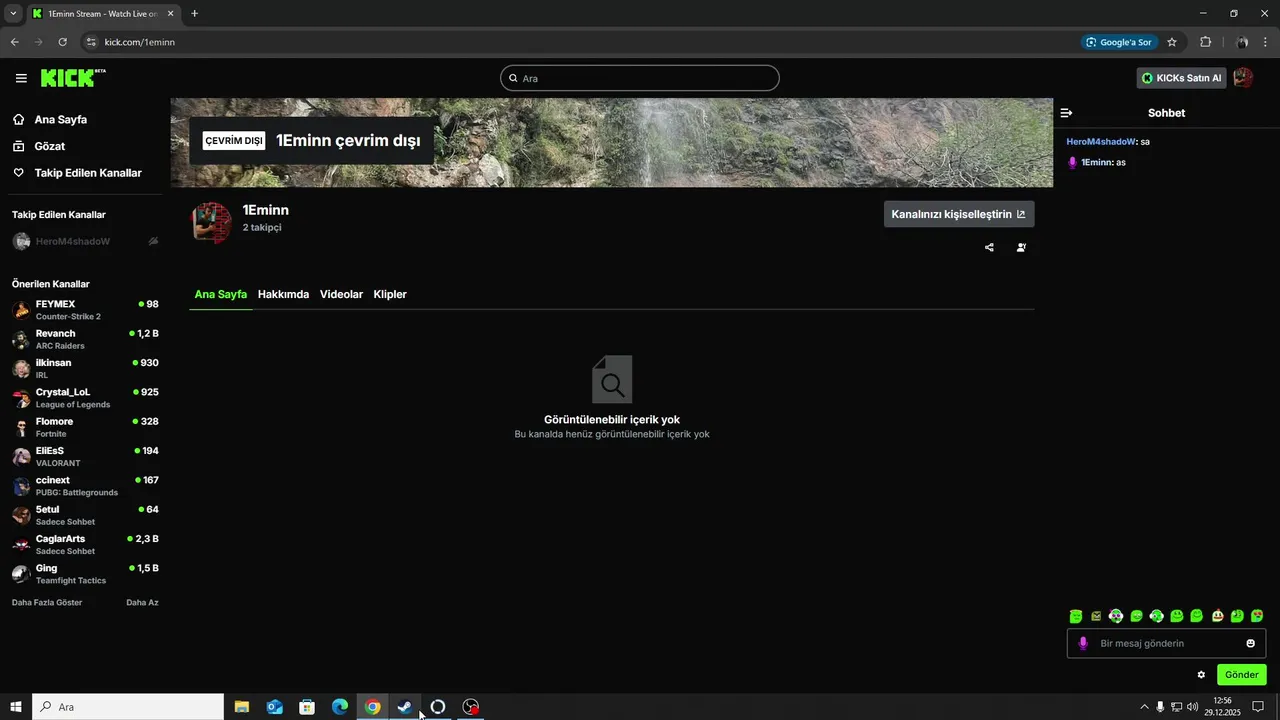Click the Ana Sayfa home icon

click(19, 119)
